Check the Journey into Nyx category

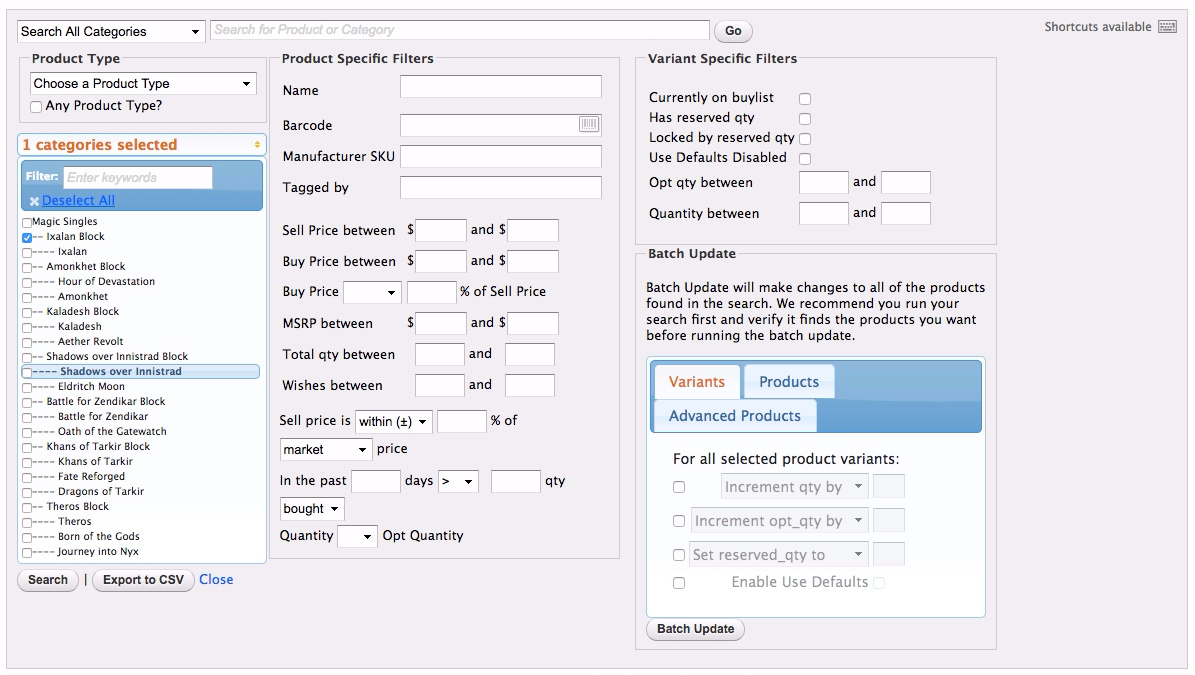tap(27, 553)
